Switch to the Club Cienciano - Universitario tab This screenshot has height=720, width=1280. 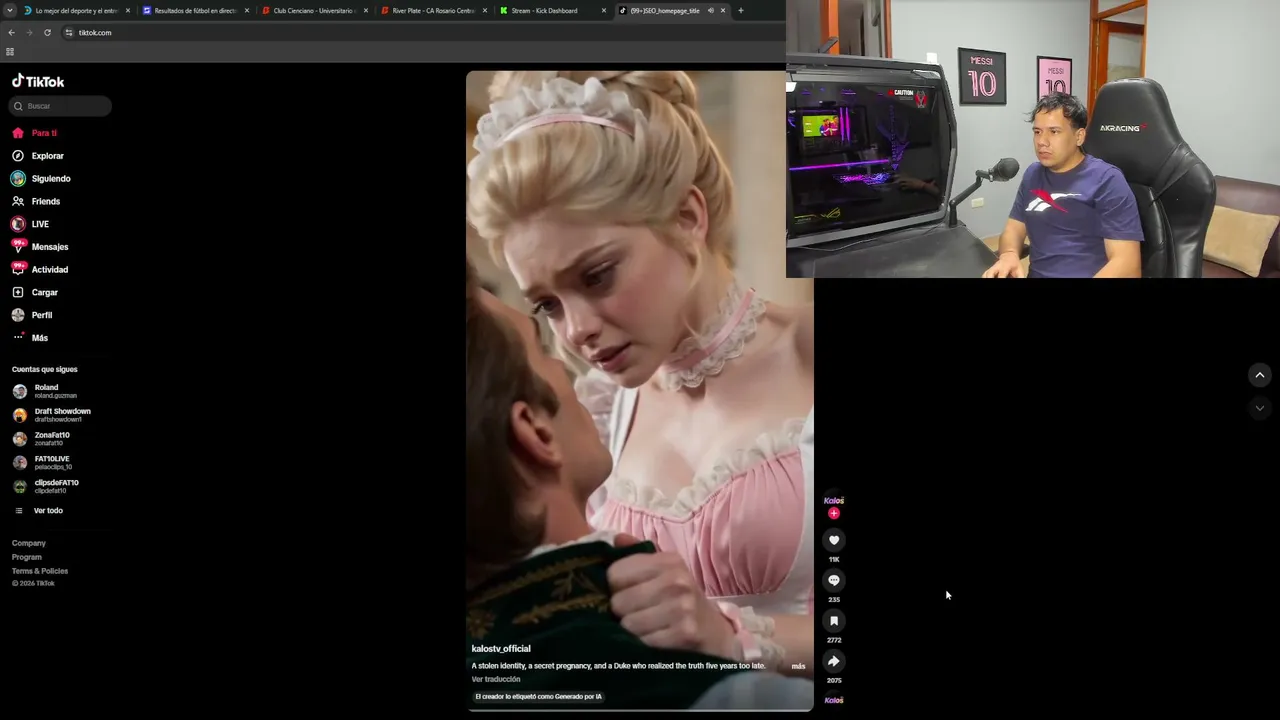point(315,11)
